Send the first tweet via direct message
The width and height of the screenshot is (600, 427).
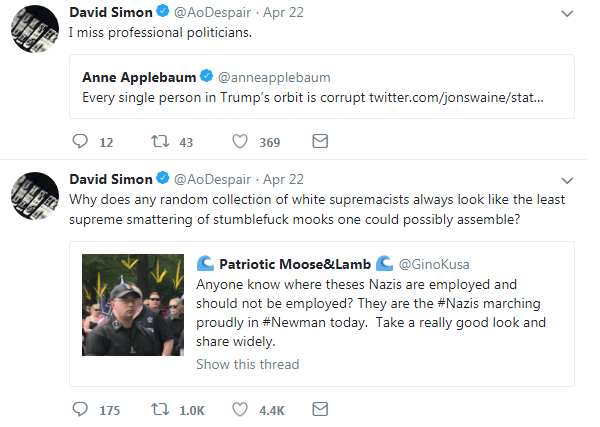320,141
